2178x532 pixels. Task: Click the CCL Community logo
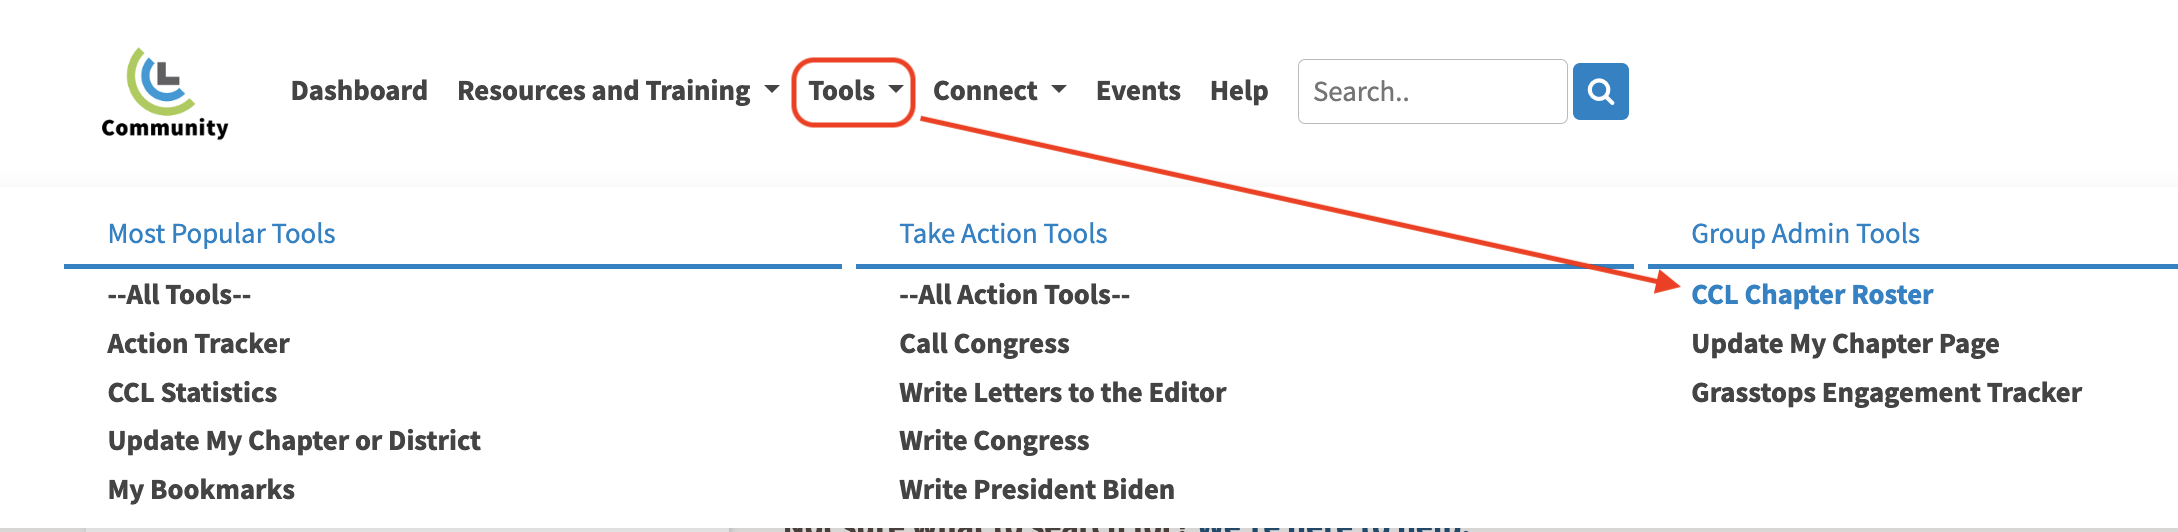coord(165,92)
